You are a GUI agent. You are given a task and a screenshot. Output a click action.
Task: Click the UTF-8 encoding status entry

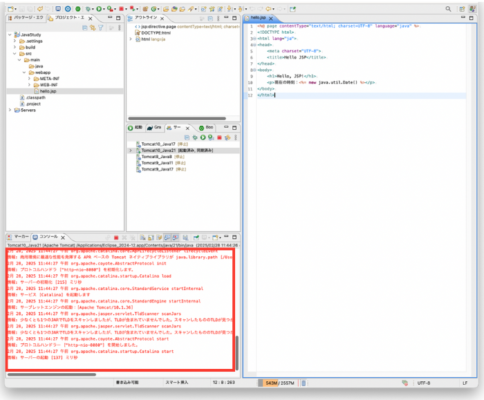pyautogui.click(x=424, y=383)
